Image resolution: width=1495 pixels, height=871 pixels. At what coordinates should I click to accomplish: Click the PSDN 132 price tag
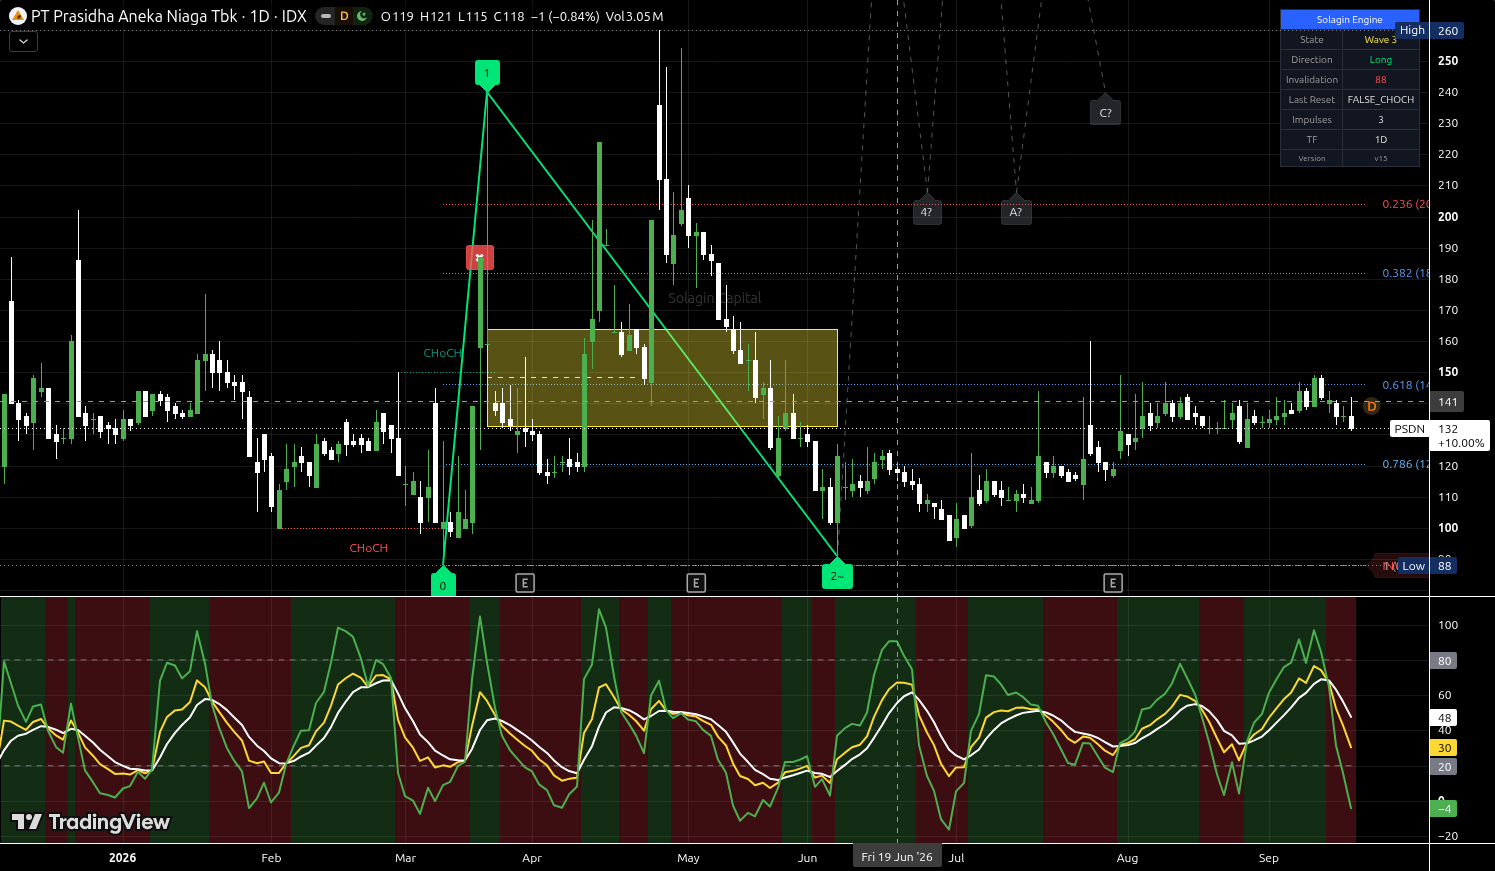click(1439, 435)
